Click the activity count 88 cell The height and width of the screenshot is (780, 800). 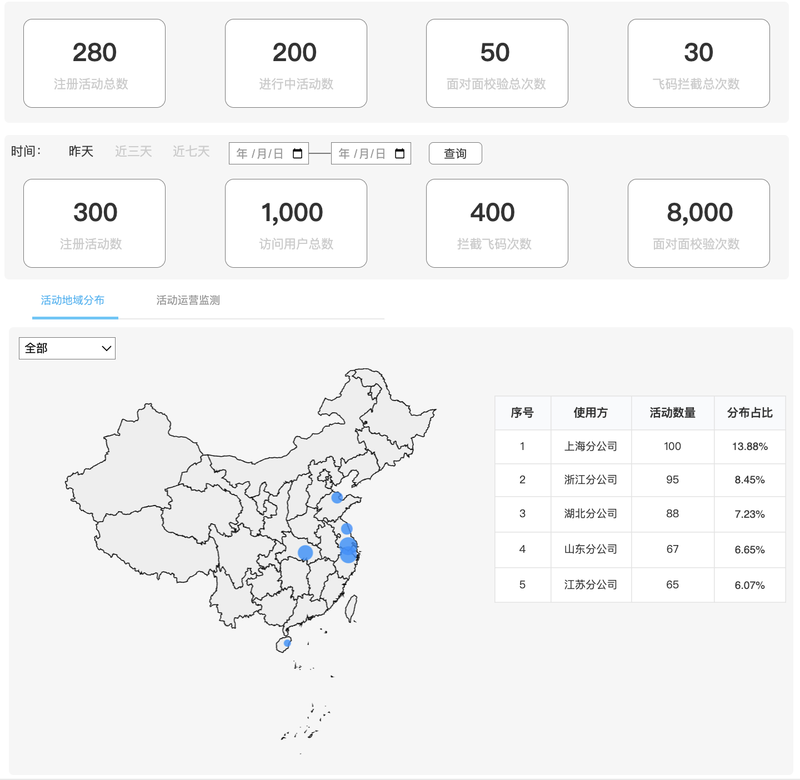(672, 514)
